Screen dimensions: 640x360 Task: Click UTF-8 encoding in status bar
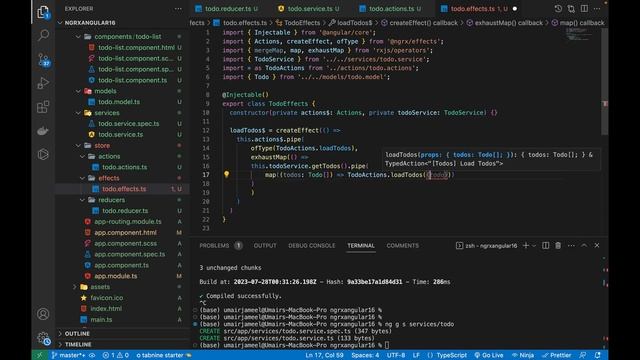click(396, 355)
